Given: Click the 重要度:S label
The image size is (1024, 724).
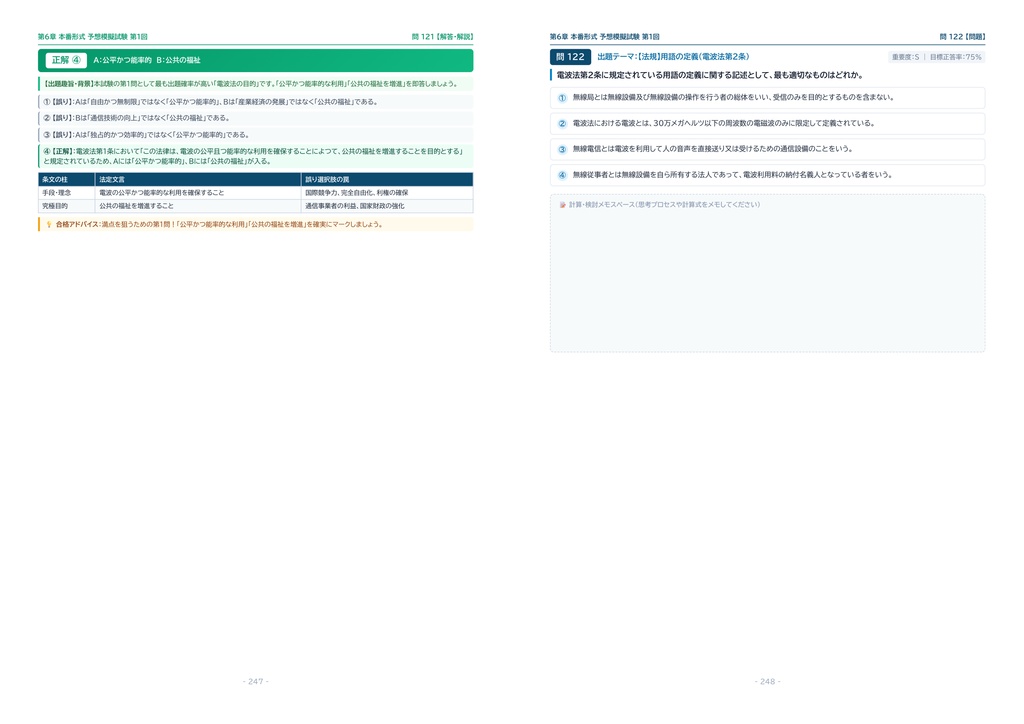Looking at the screenshot, I should coord(905,57).
